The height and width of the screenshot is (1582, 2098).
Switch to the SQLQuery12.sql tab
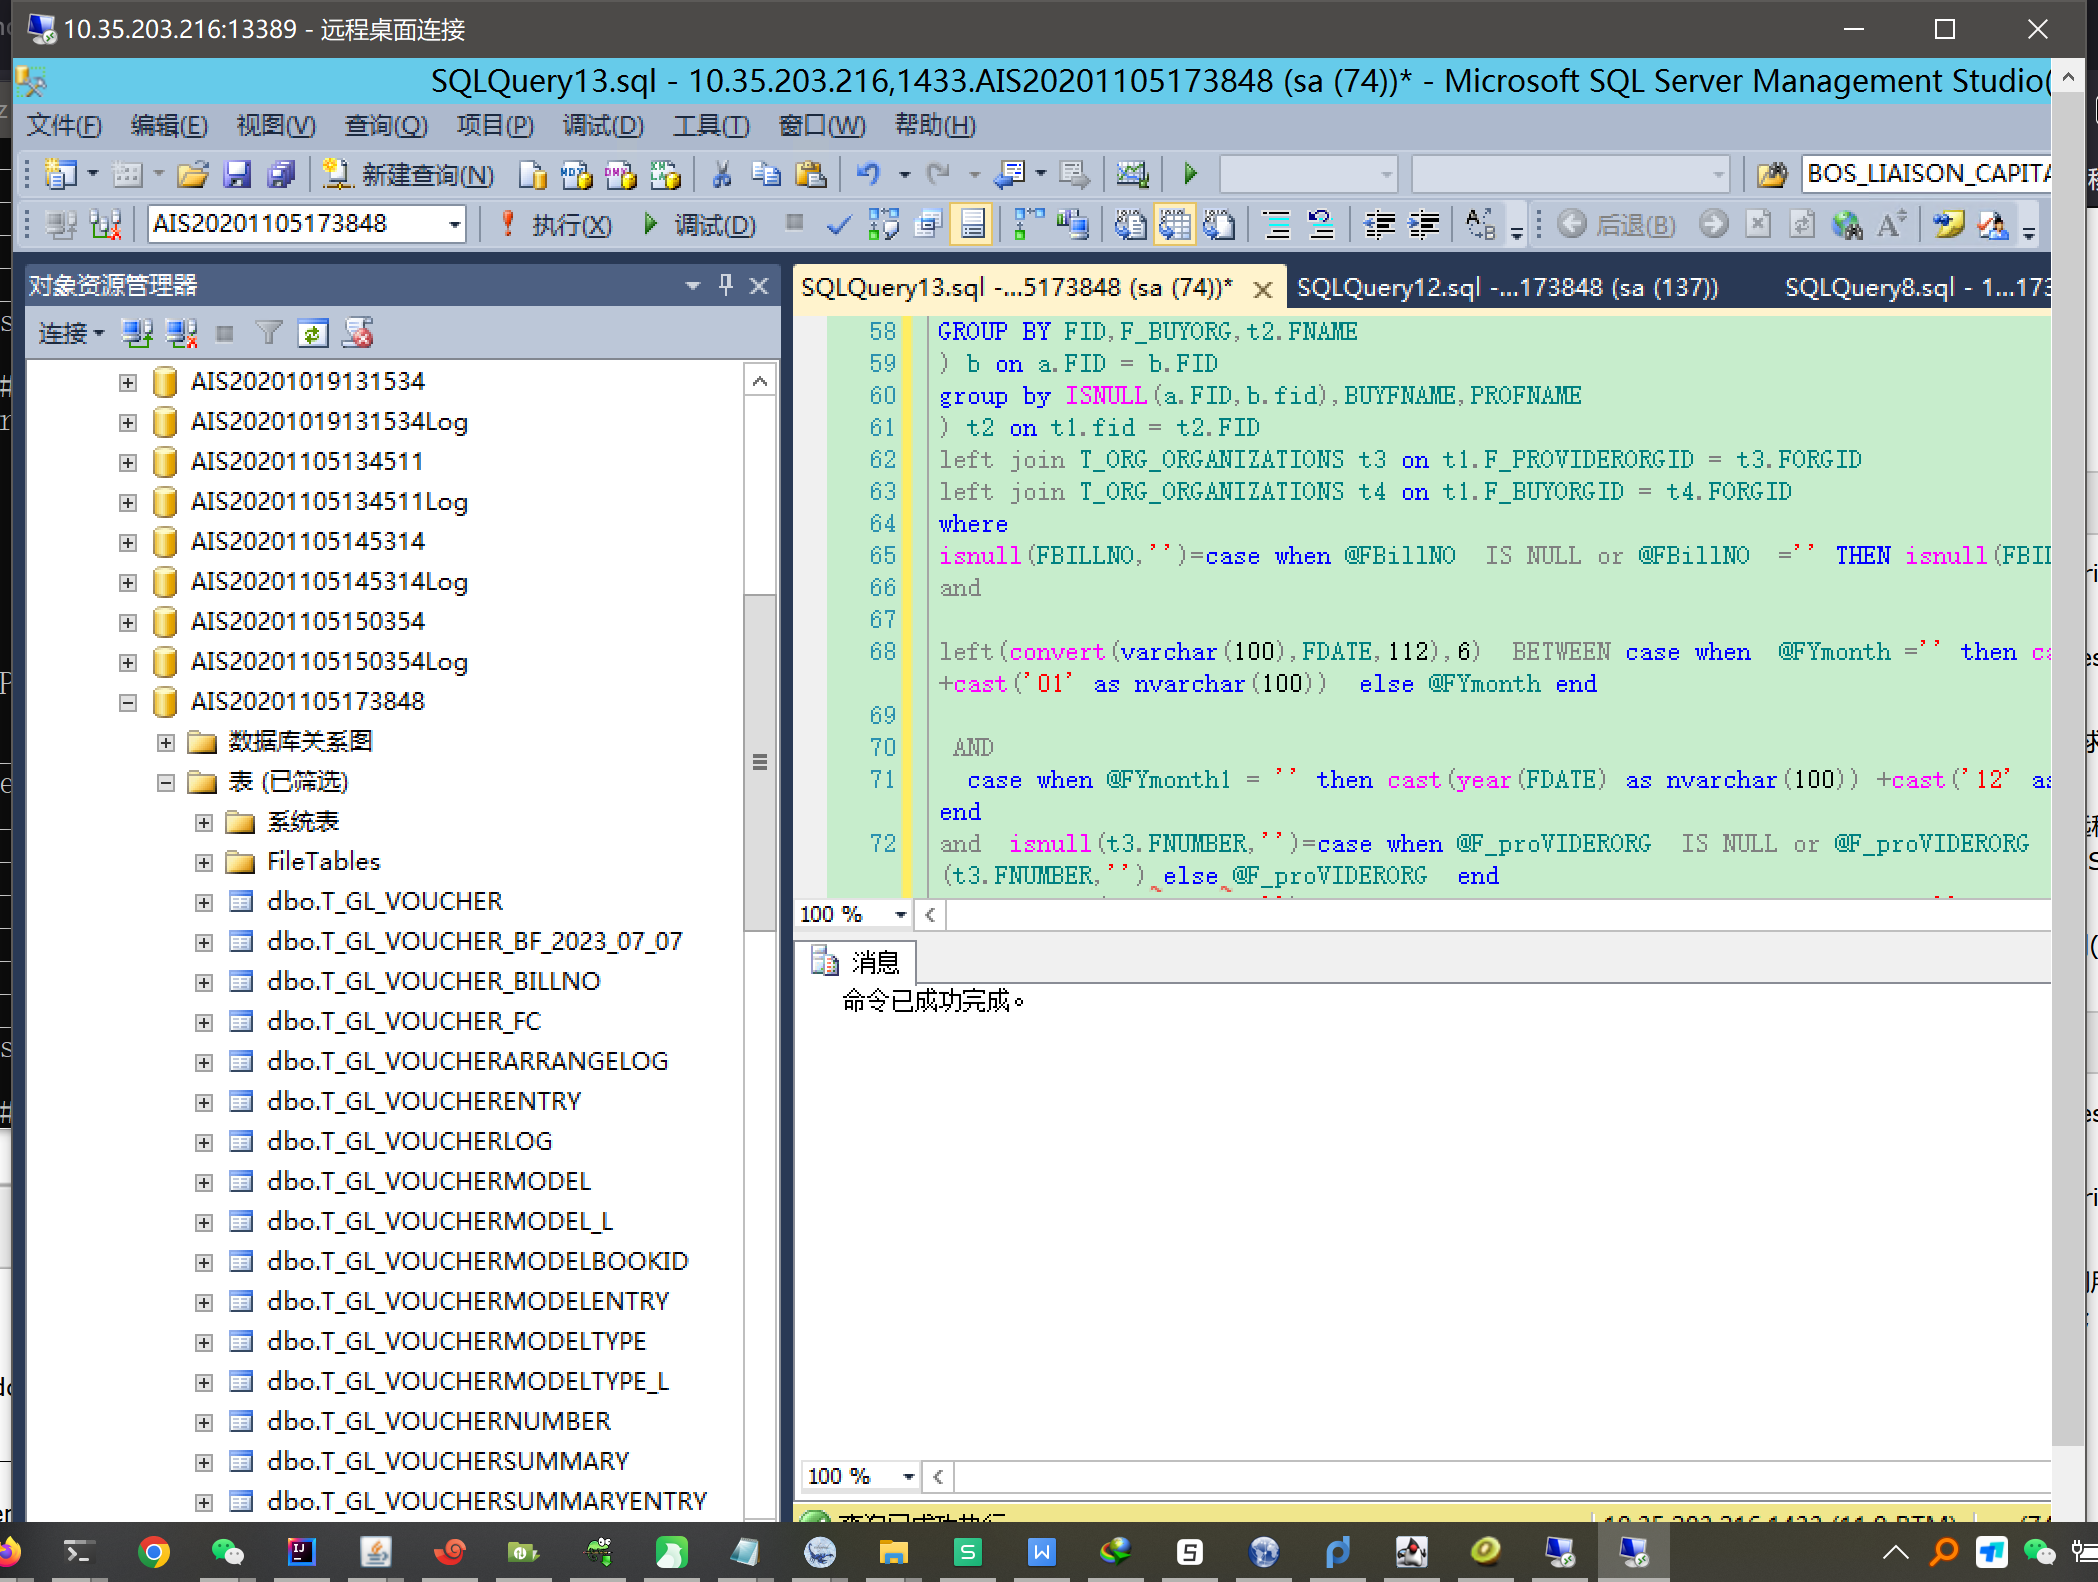click(x=1506, y=288)
